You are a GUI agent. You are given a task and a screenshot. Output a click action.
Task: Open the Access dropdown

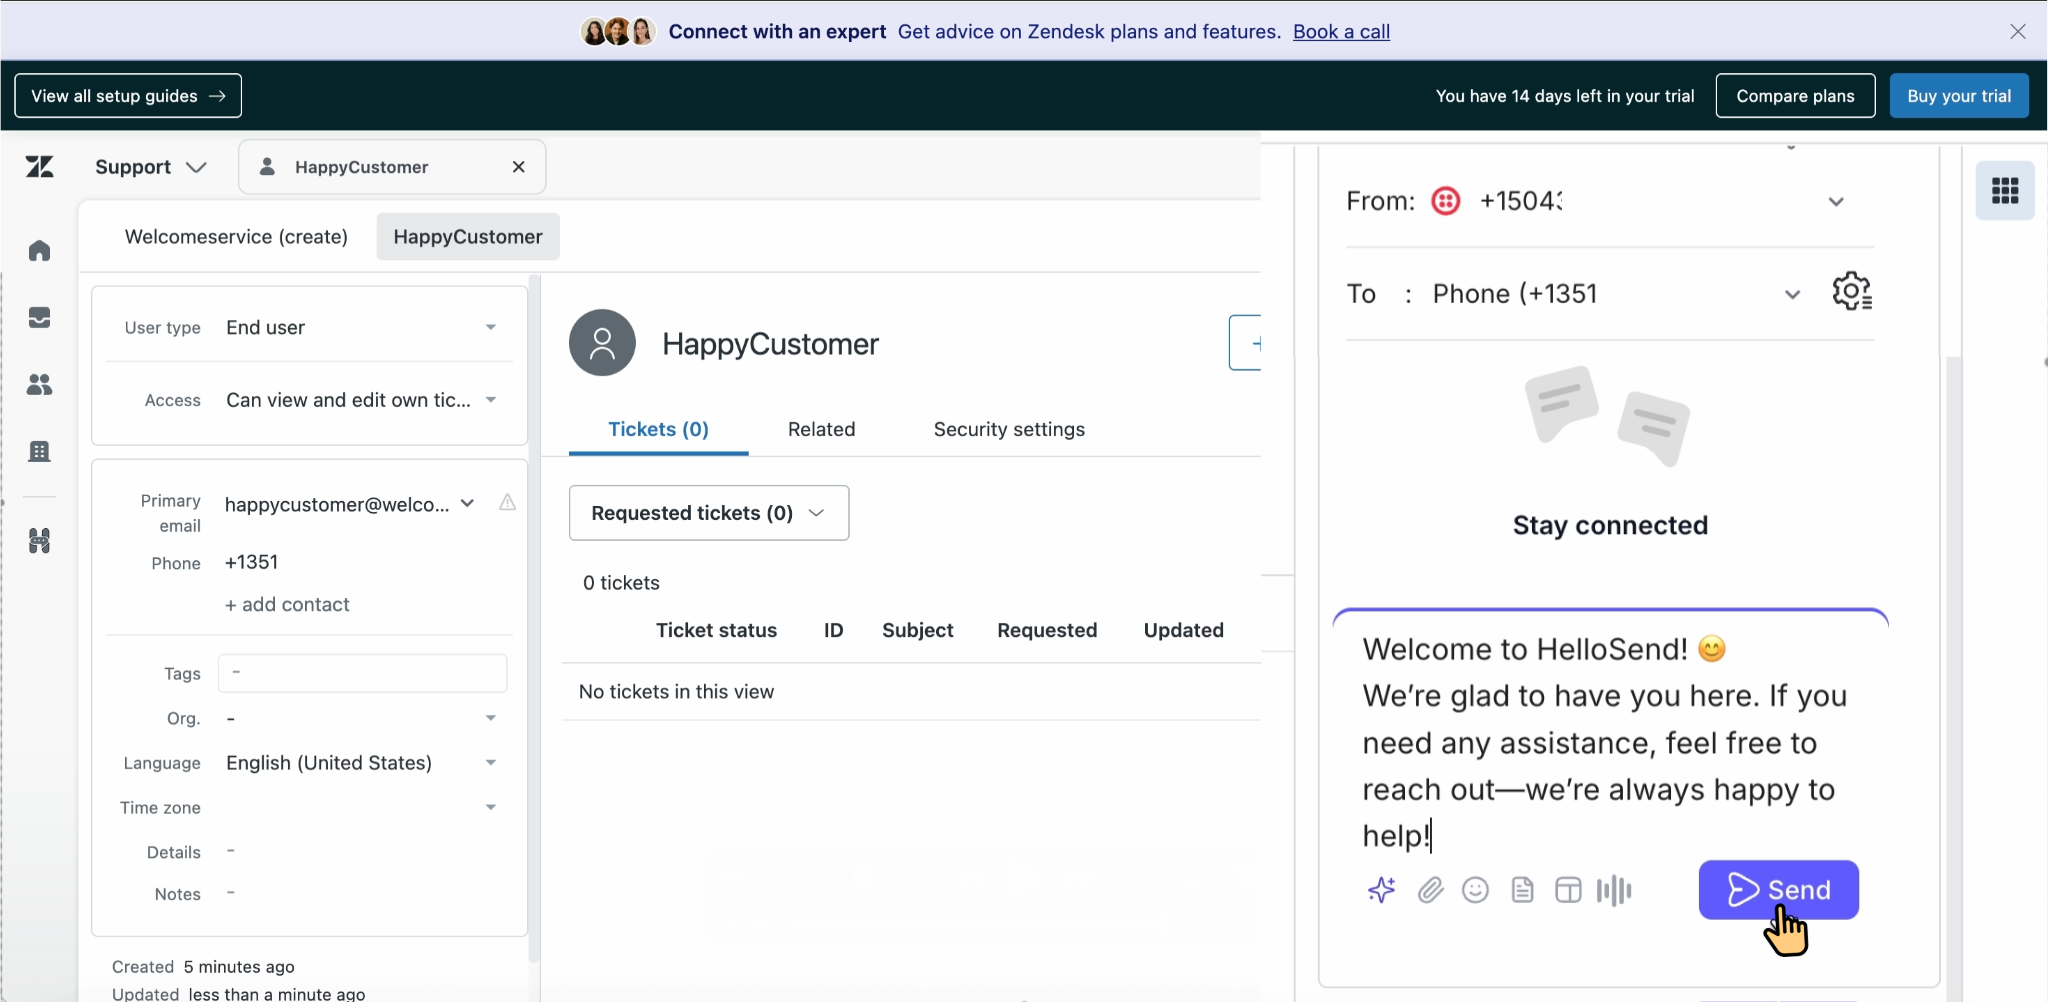pos(362,400)
